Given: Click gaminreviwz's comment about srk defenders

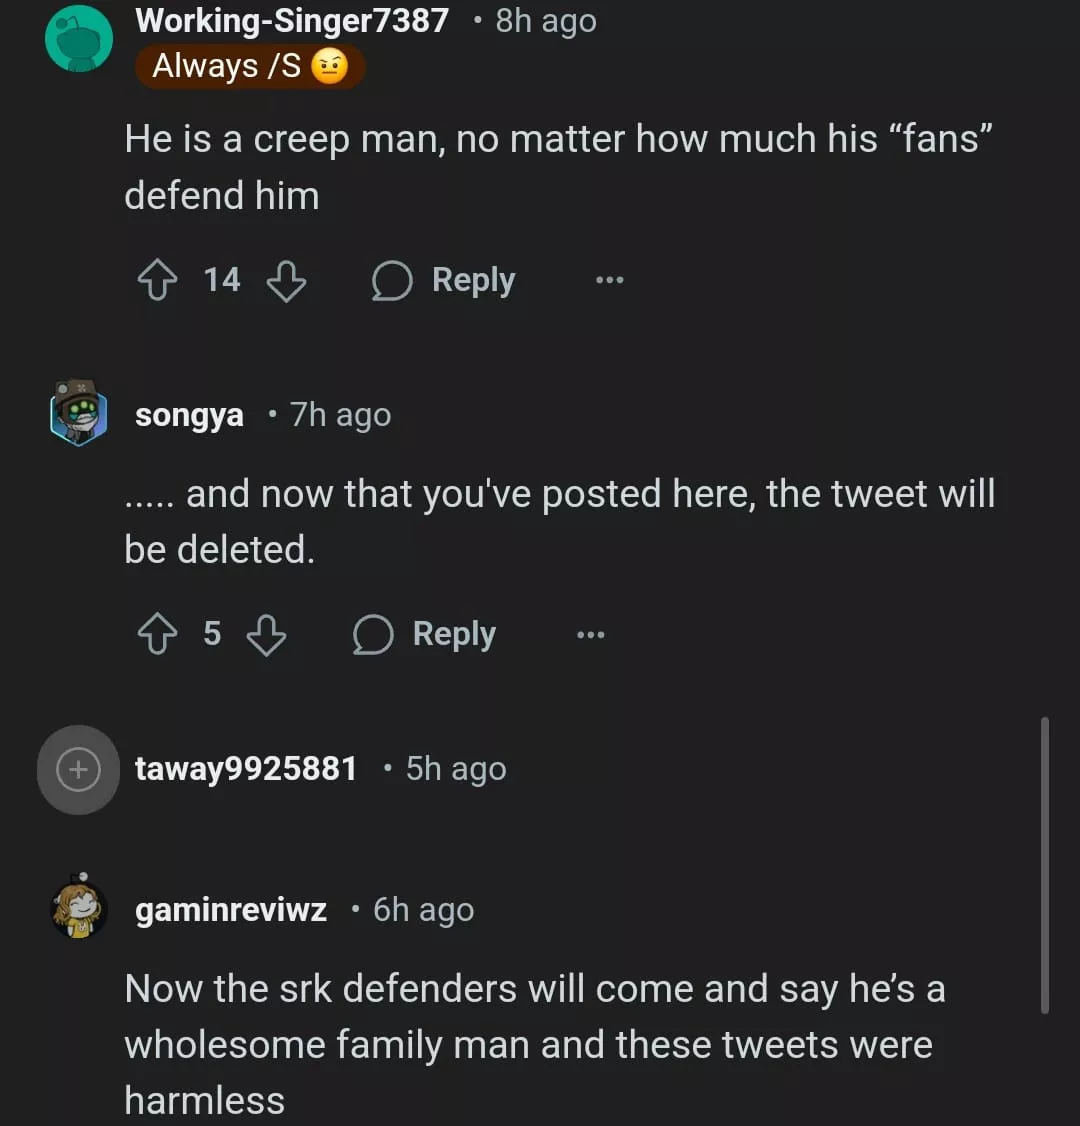Looking at the screenshot, I should (535, 1044).
